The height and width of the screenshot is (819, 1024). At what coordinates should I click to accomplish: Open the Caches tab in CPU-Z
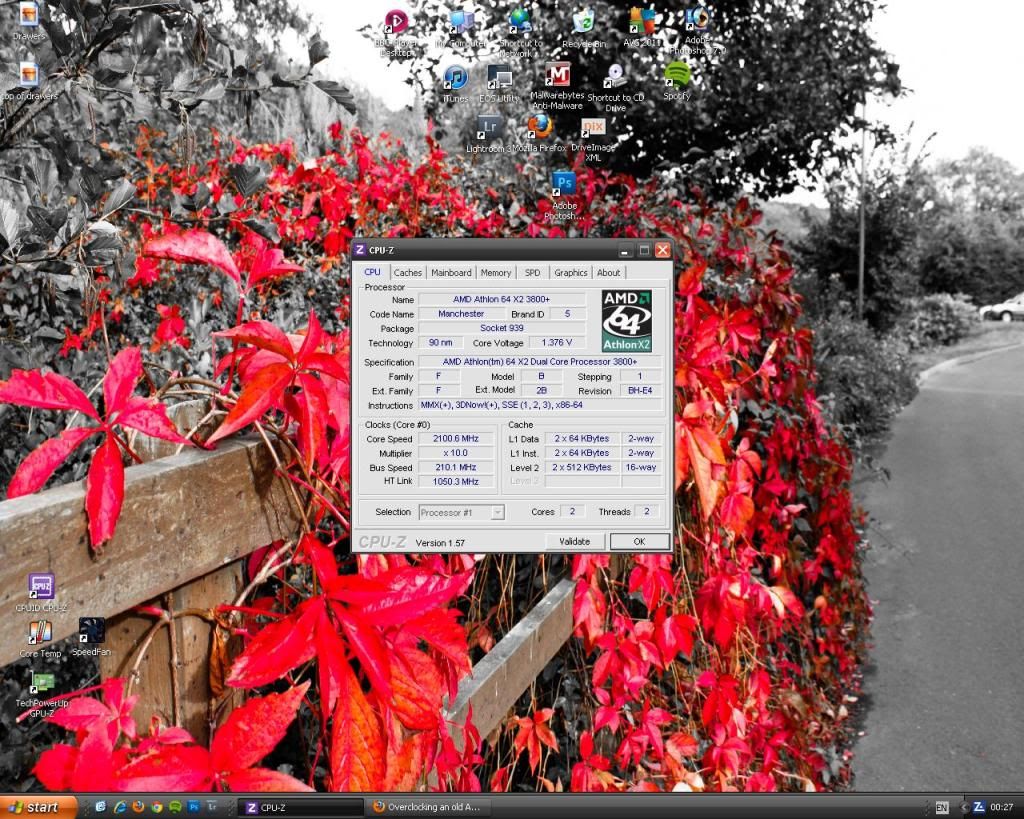point(408,272)
